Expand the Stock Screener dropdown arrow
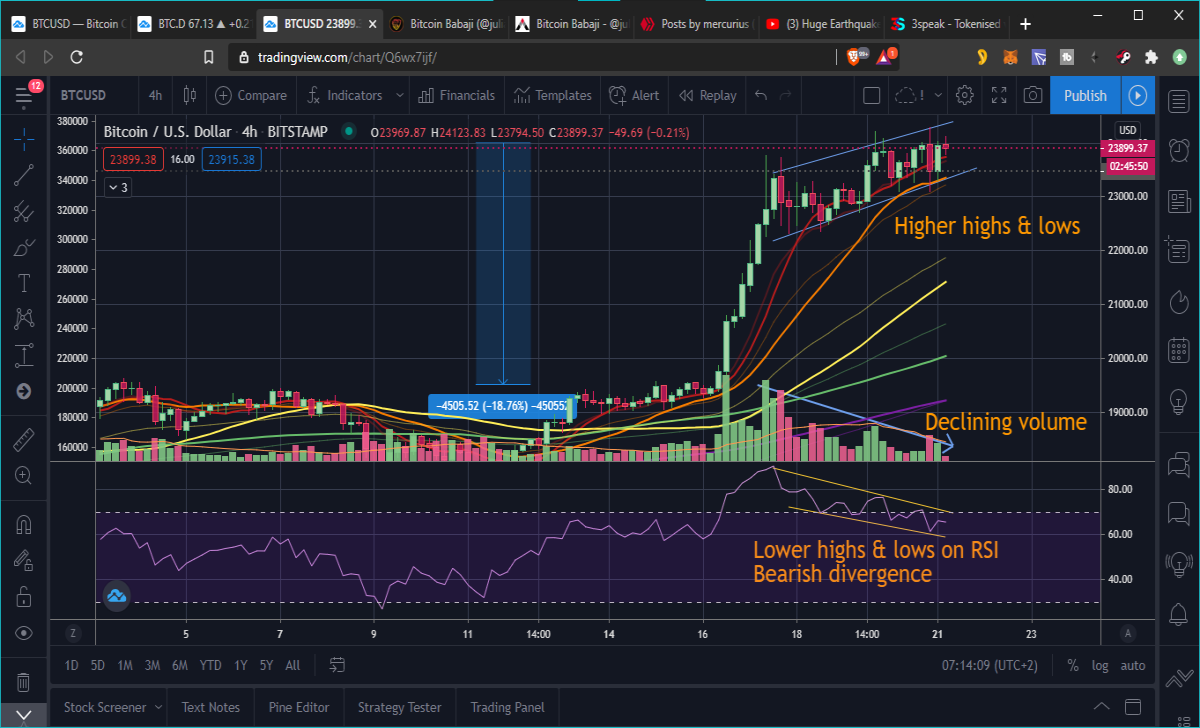1200x728 pixels. pyautogui.click(x=158, y=707)
